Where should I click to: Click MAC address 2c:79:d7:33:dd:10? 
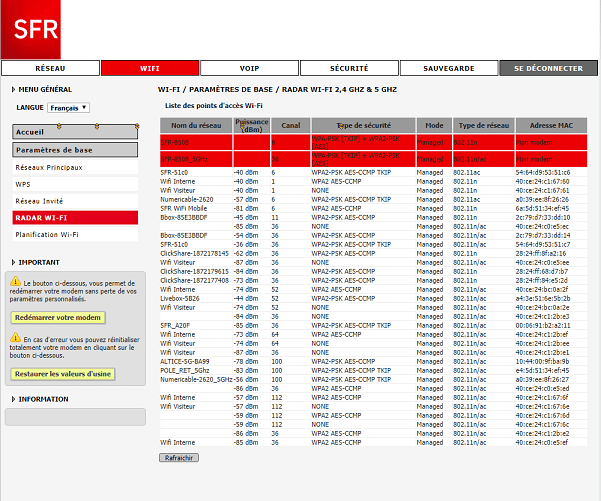click(x=543, y=217)
